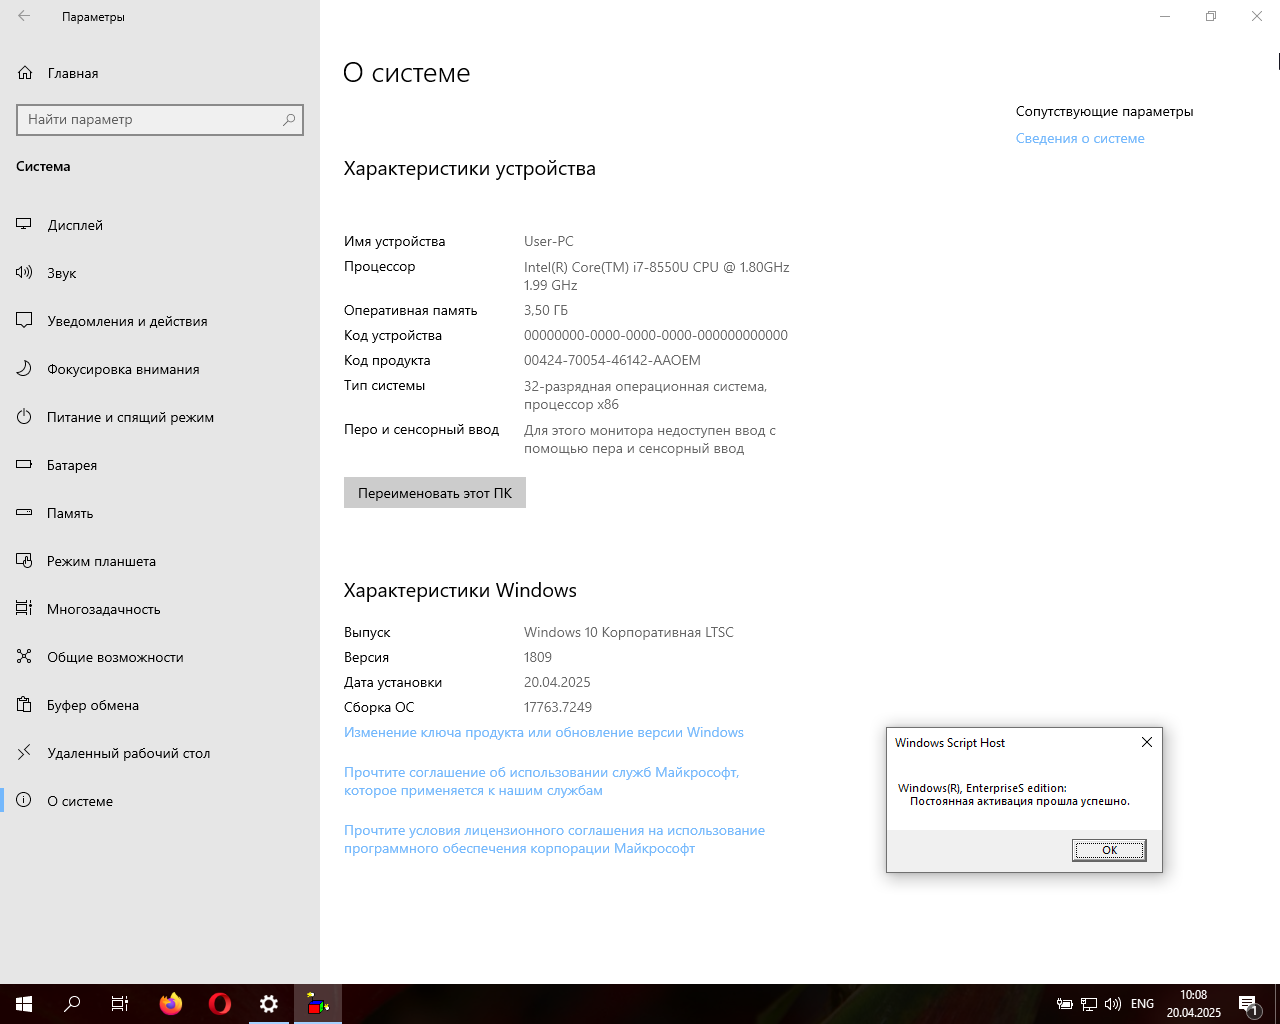The height and width of the screenshot is (1024, 1280).
Task: Open the Windows Start menu
Action: click(x=24, y=1004)
